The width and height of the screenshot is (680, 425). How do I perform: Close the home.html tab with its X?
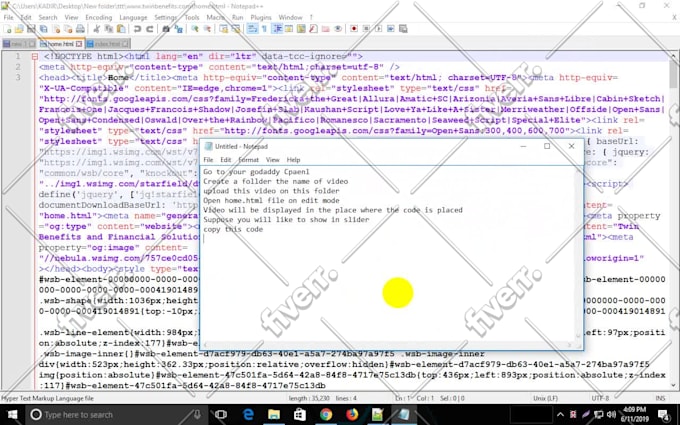pos(79,44)
